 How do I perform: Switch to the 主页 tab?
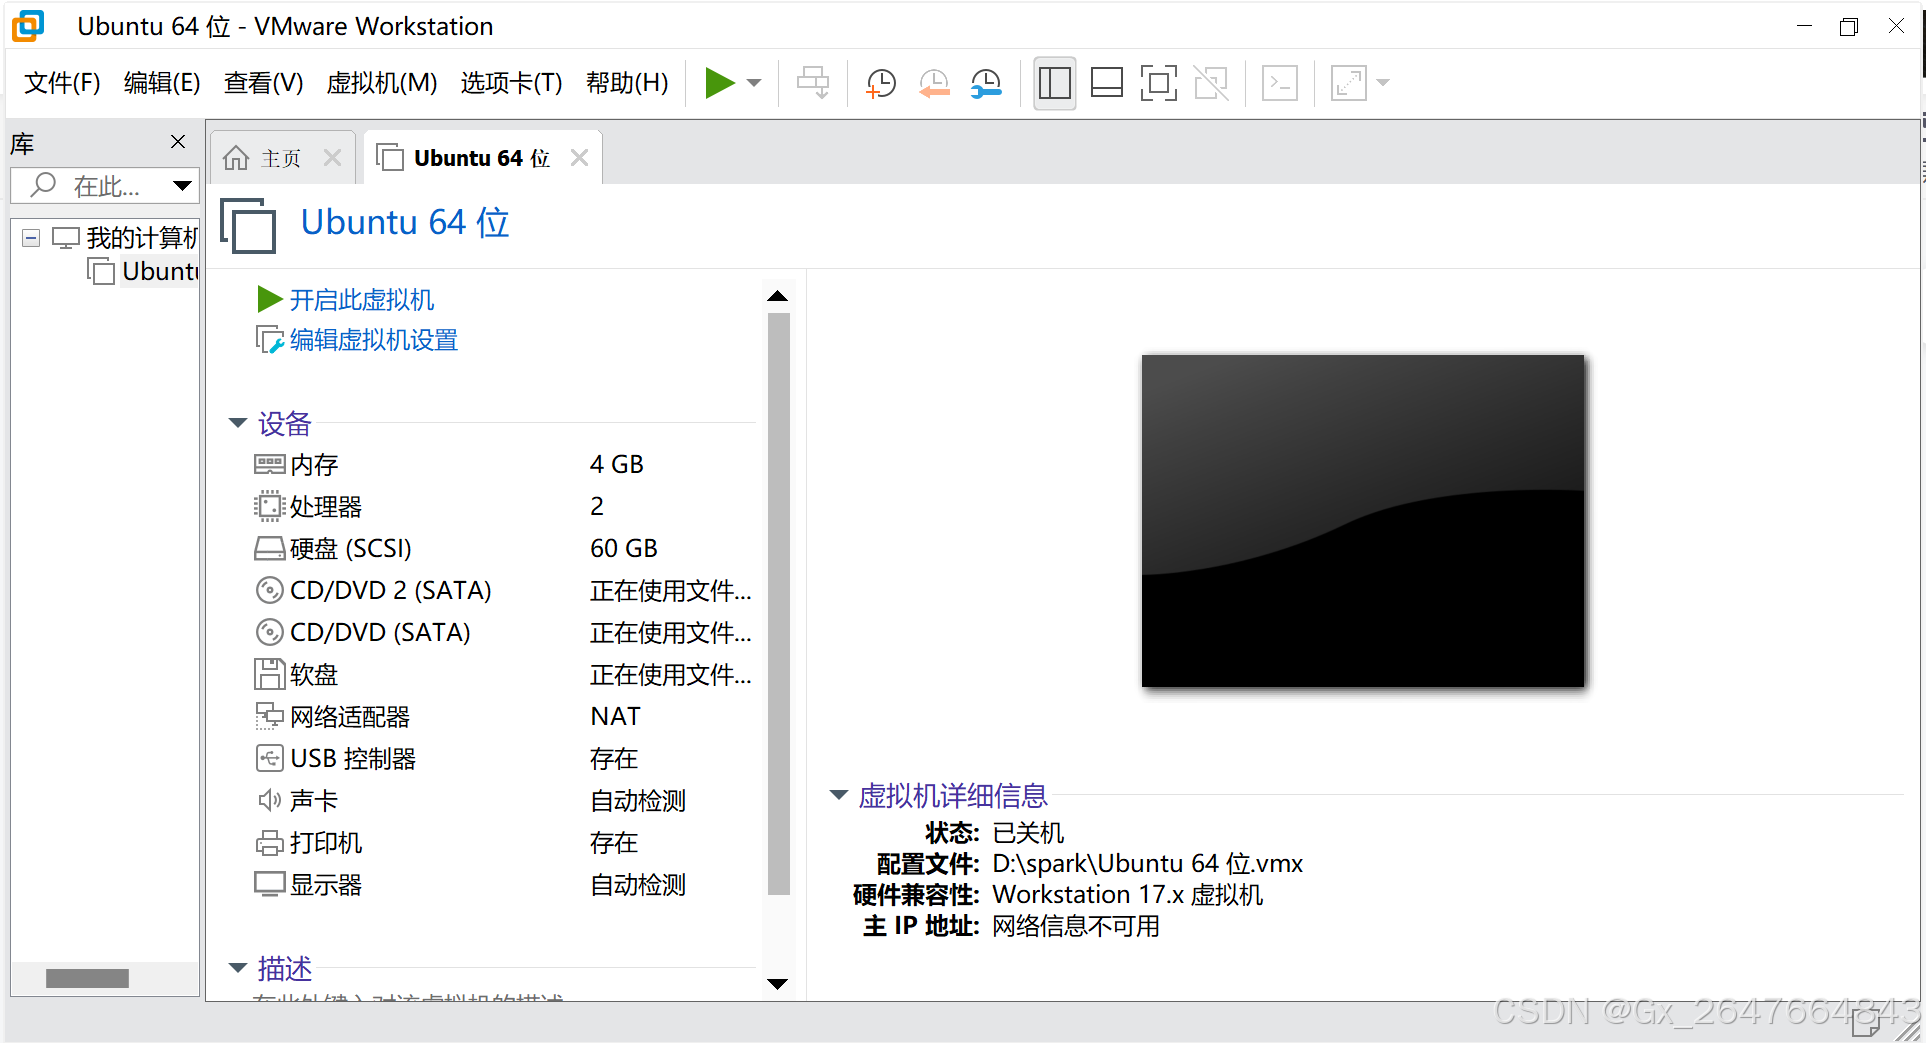tap(280, 158)
